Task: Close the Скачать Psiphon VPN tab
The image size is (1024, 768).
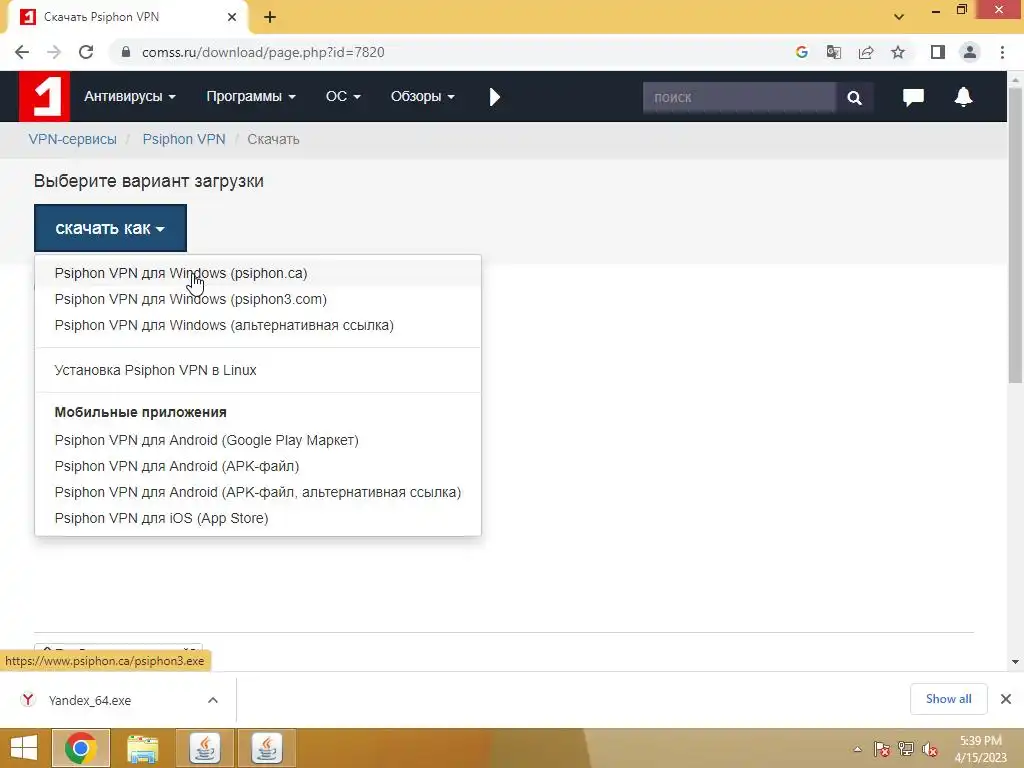Action: (x=232, y=17)
